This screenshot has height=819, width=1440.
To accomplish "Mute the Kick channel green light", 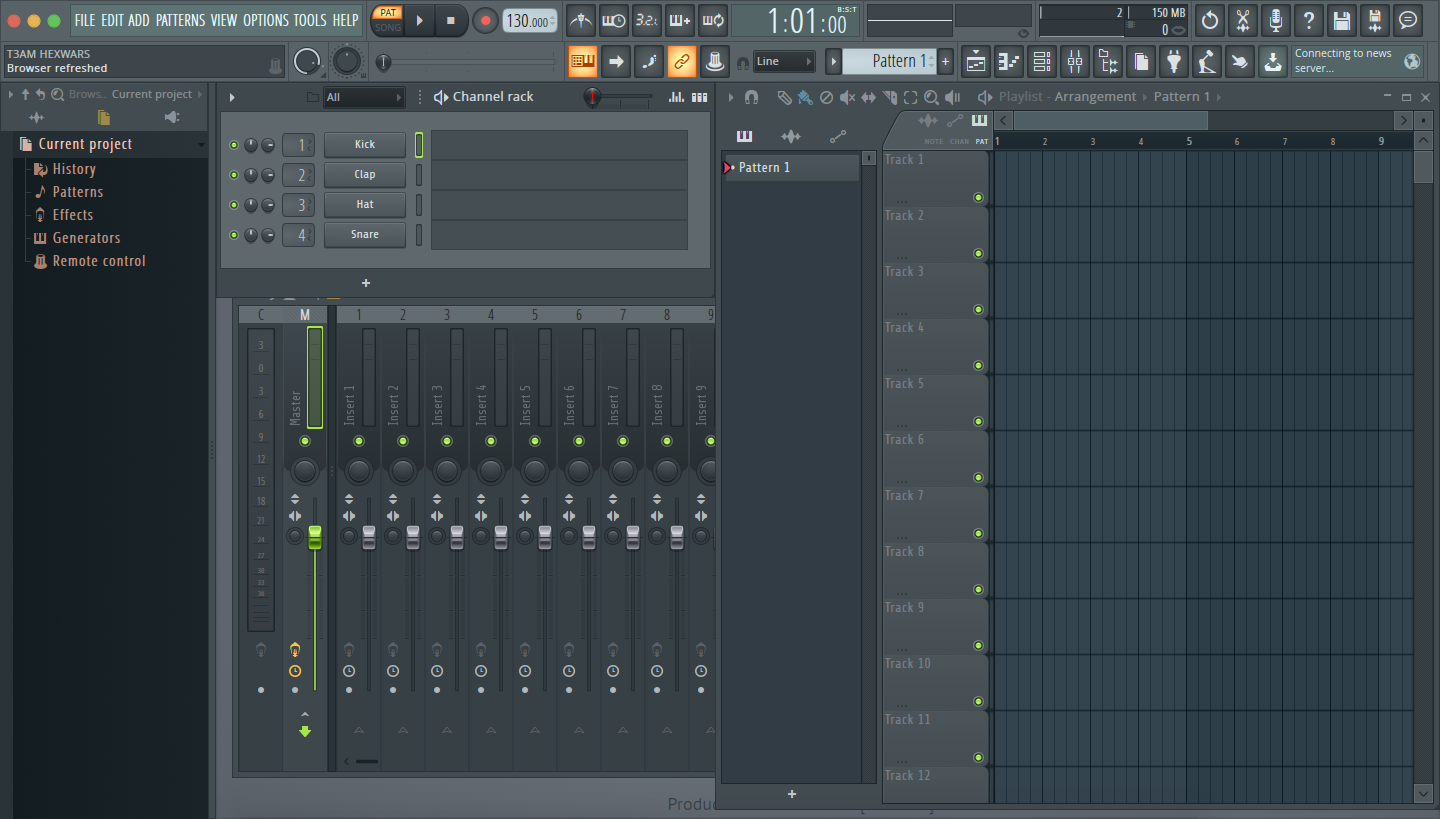I will [234, 145].
